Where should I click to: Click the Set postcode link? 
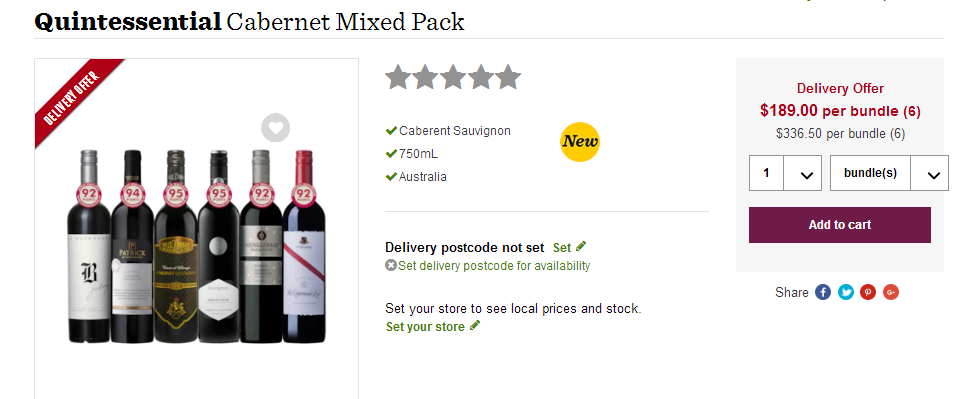562,247
